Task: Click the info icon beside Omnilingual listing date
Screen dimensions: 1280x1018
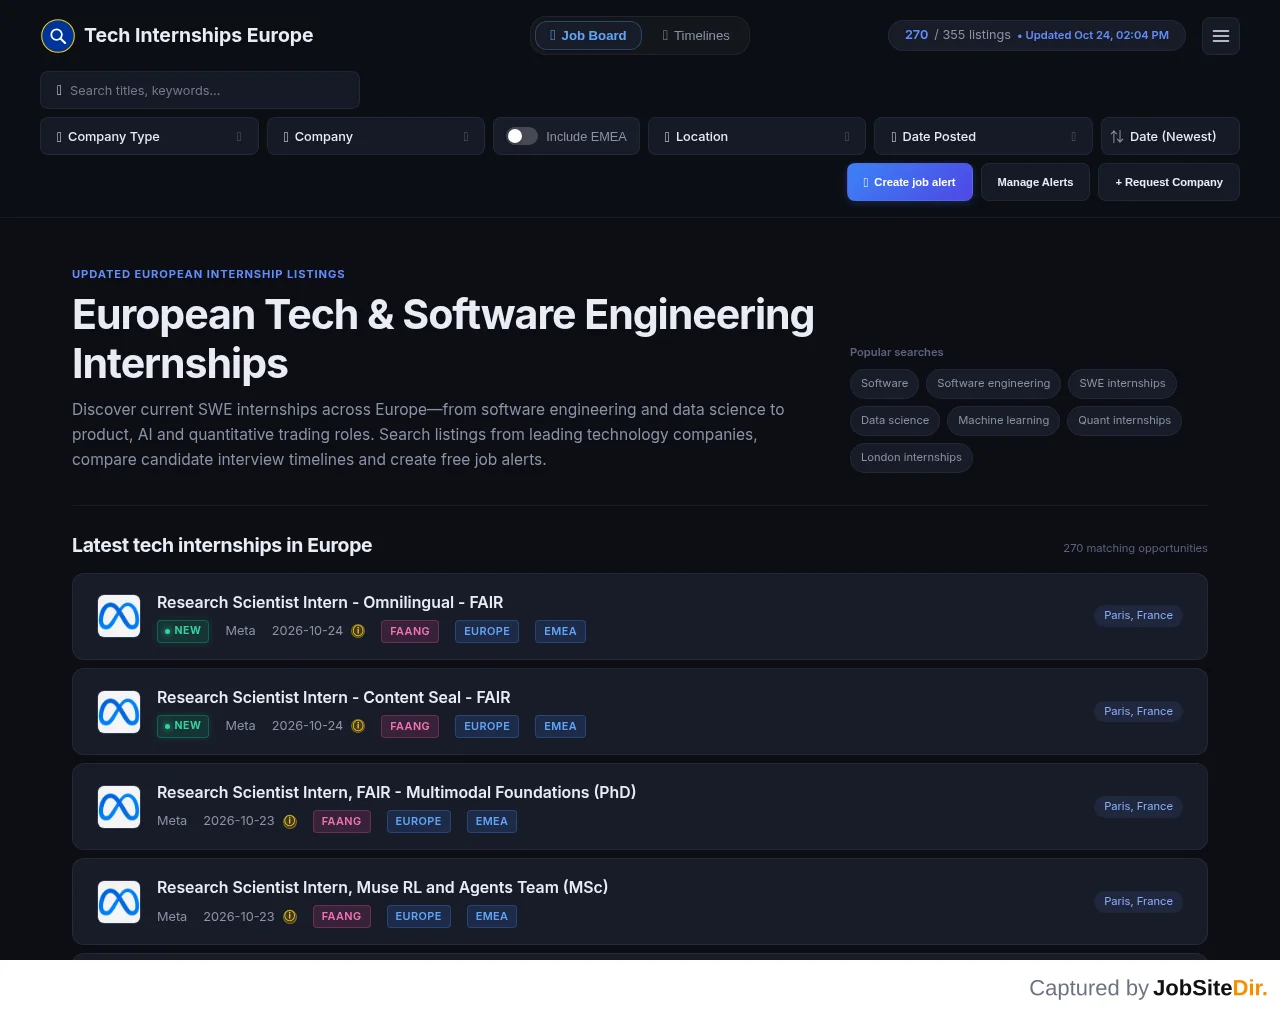Action: pyautogui.click(x=358, y=631)
